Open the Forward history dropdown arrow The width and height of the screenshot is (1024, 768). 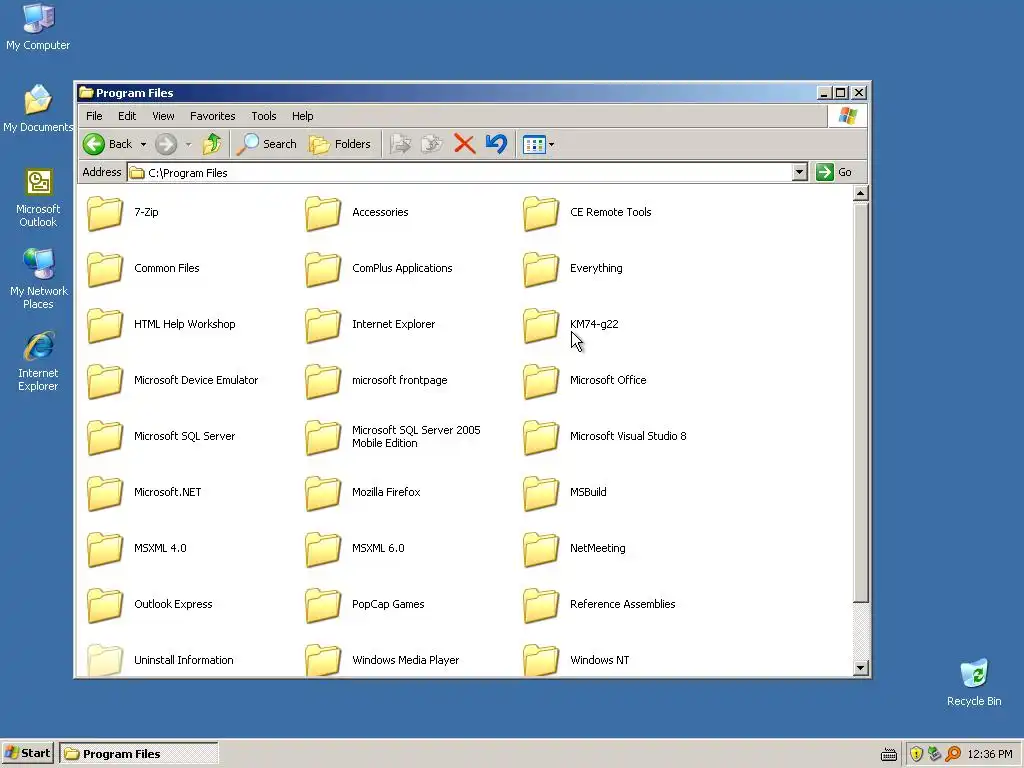click(188, 144)
